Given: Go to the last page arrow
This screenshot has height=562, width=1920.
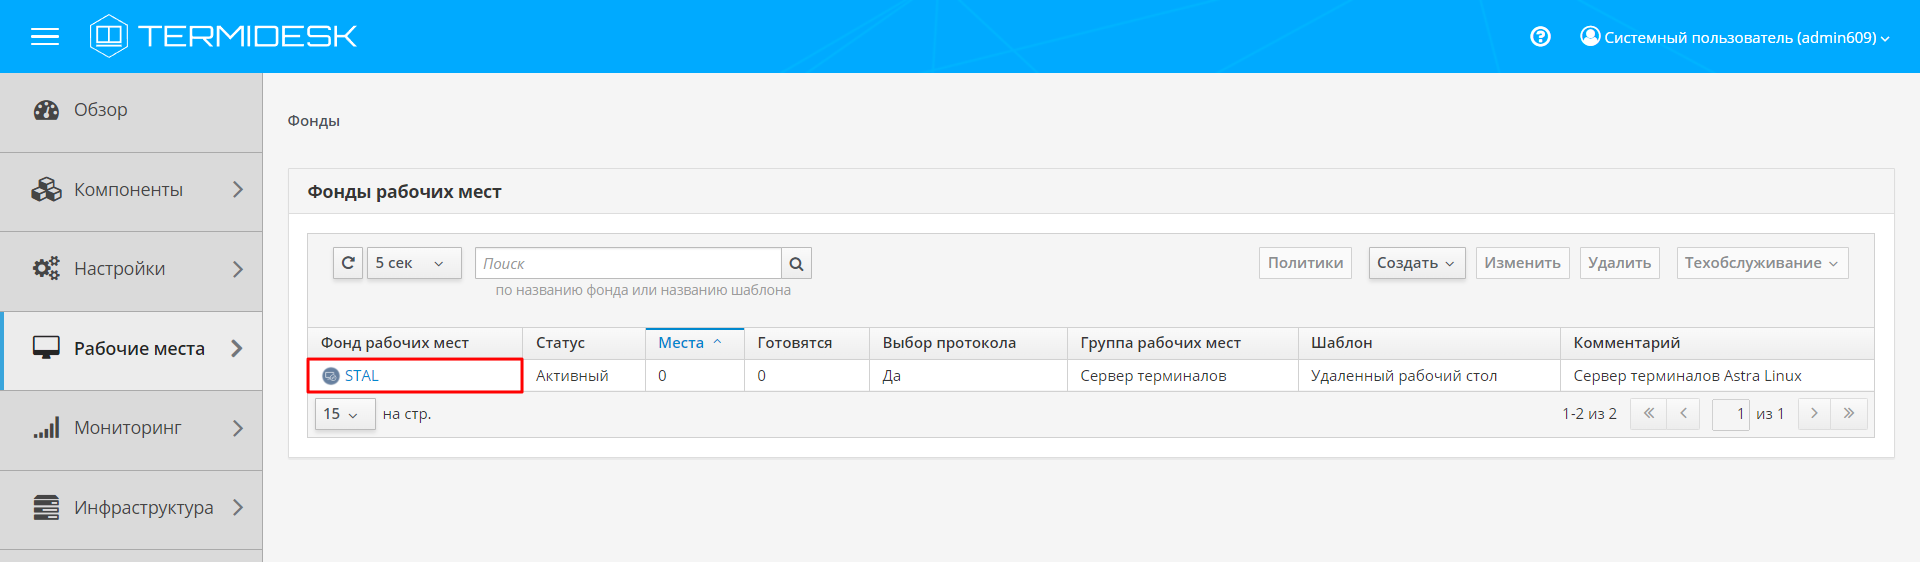Looking at the screenshot, I should pyautogui.click(x=1849, y=414).
